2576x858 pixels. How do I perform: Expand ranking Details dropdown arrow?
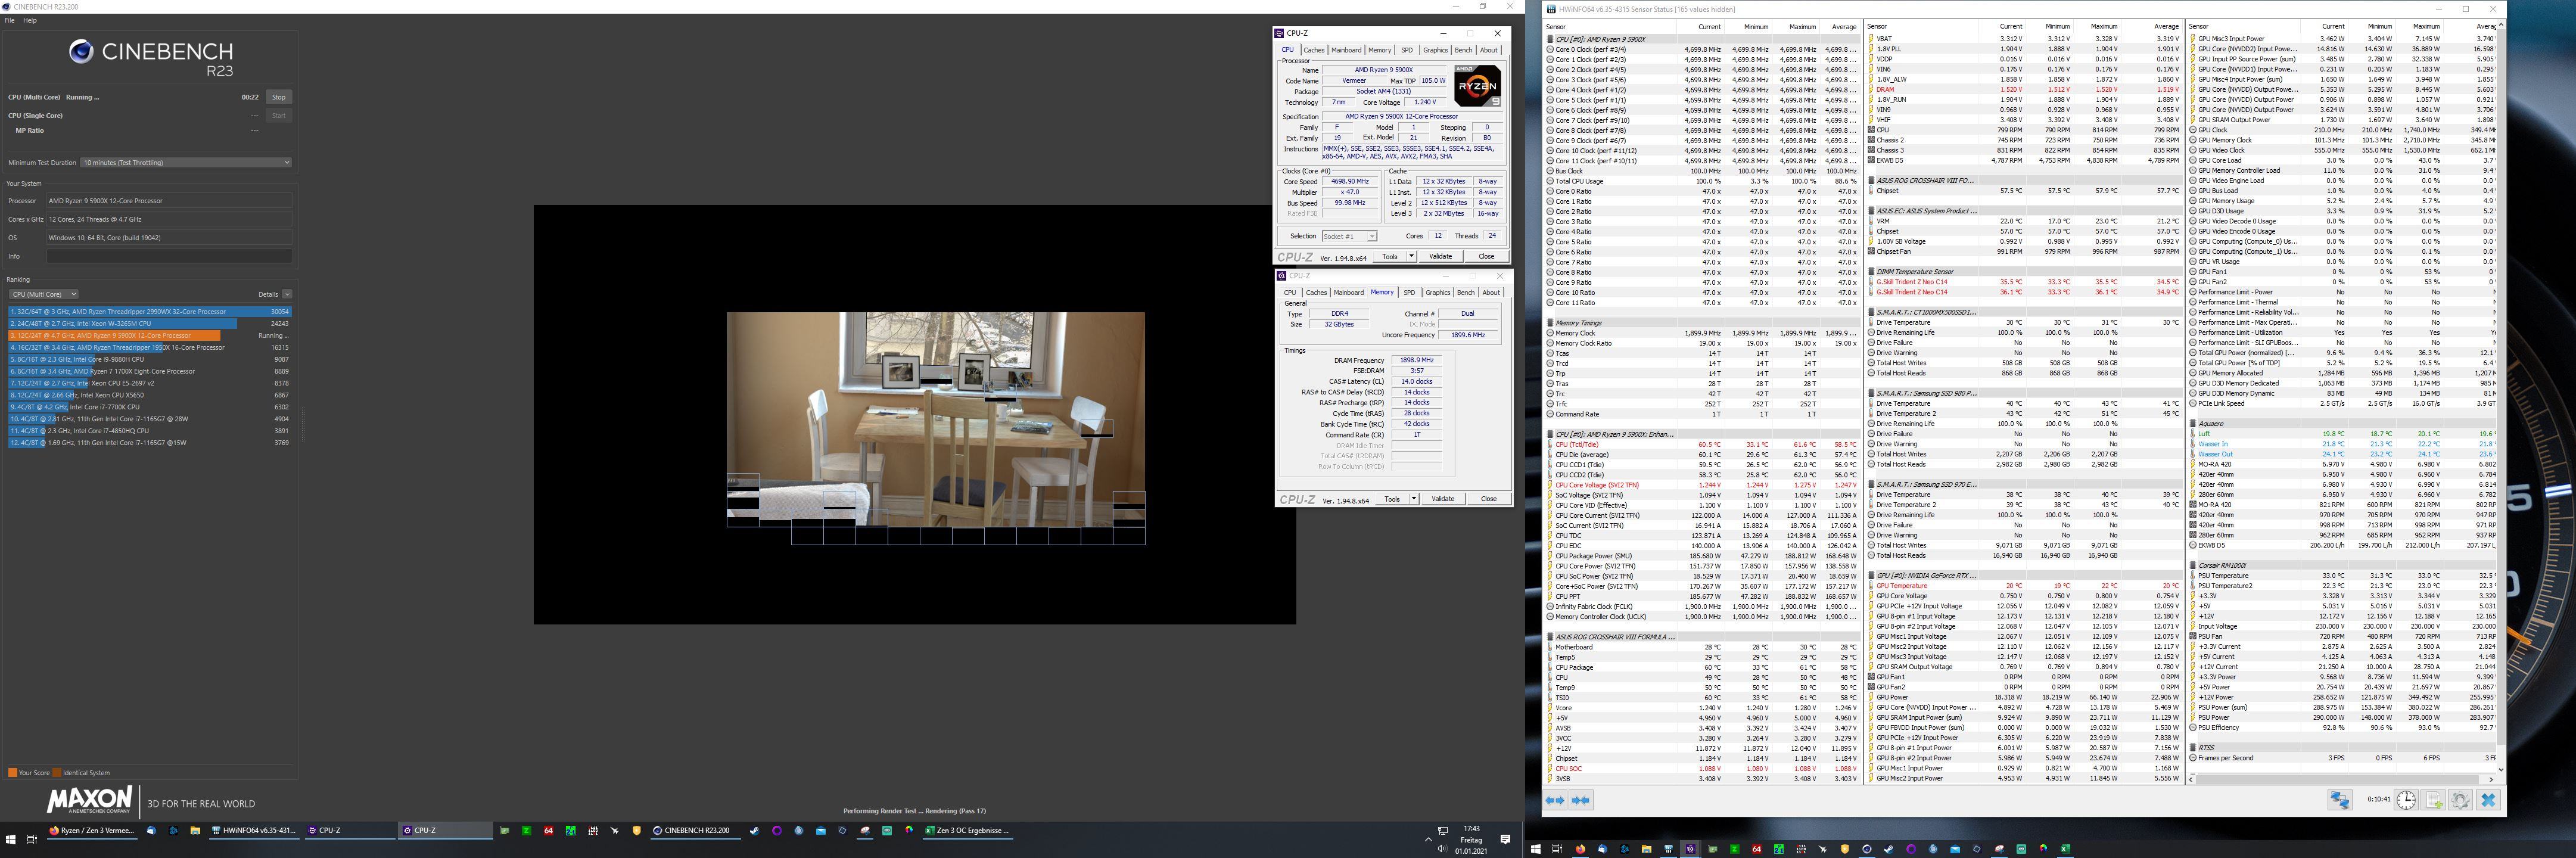(287, 294)
